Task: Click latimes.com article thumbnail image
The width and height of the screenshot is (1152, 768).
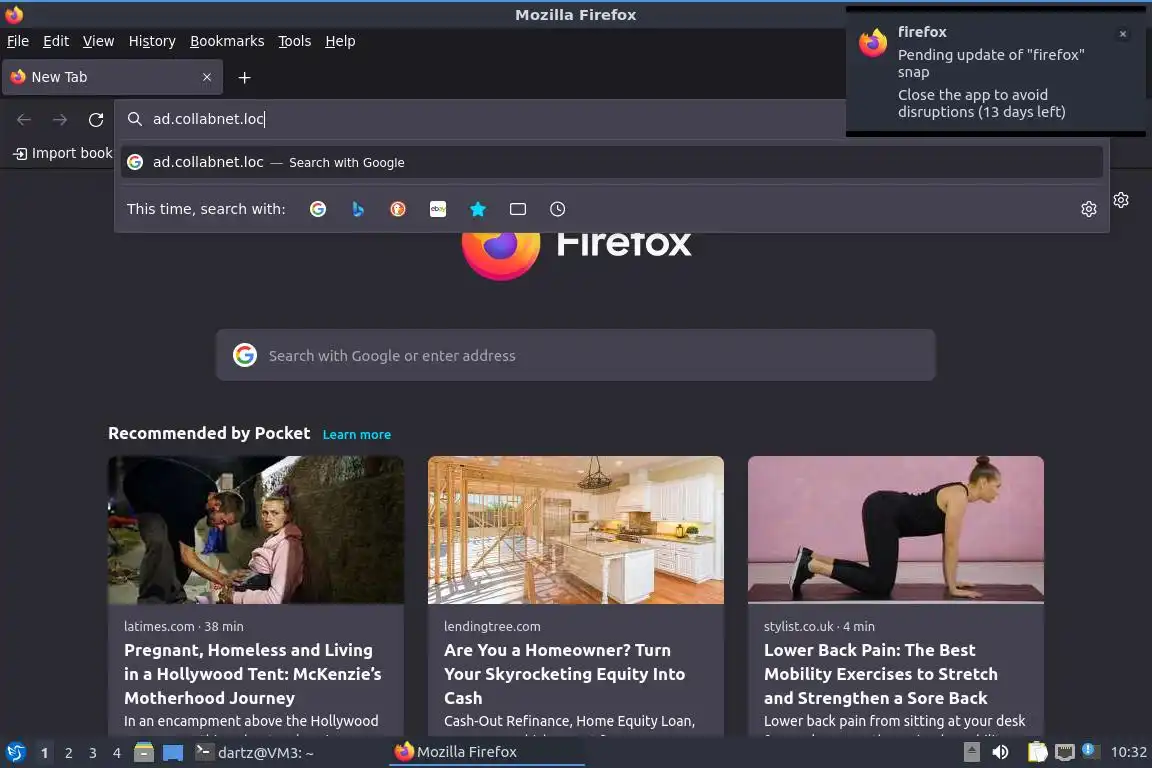Action: pos(256,530)
